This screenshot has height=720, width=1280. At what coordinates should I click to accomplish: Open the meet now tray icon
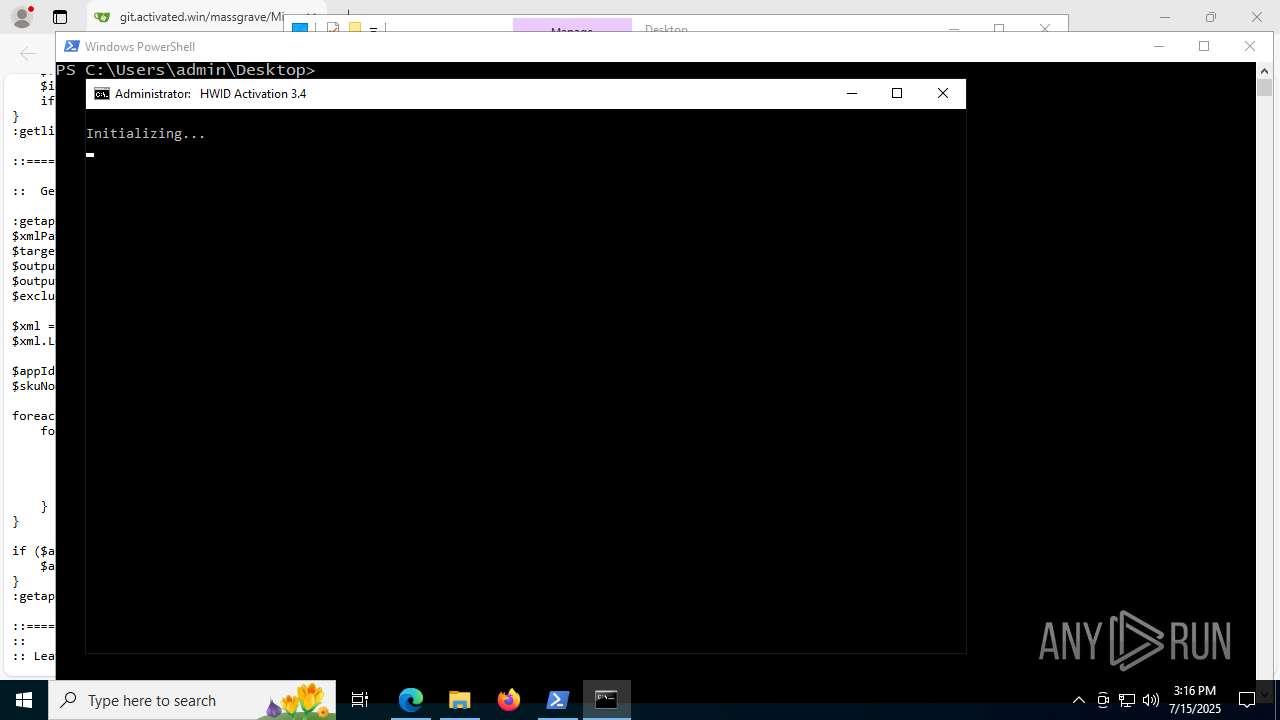coord(1103,700)
